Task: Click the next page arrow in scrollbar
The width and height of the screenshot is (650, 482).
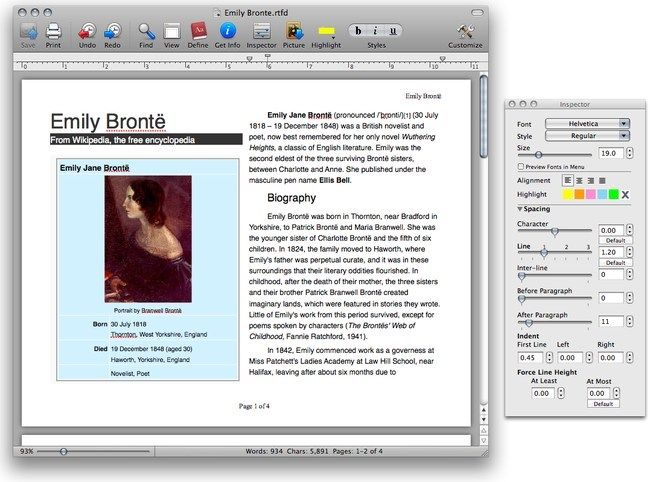Action: tap(483, 441)
